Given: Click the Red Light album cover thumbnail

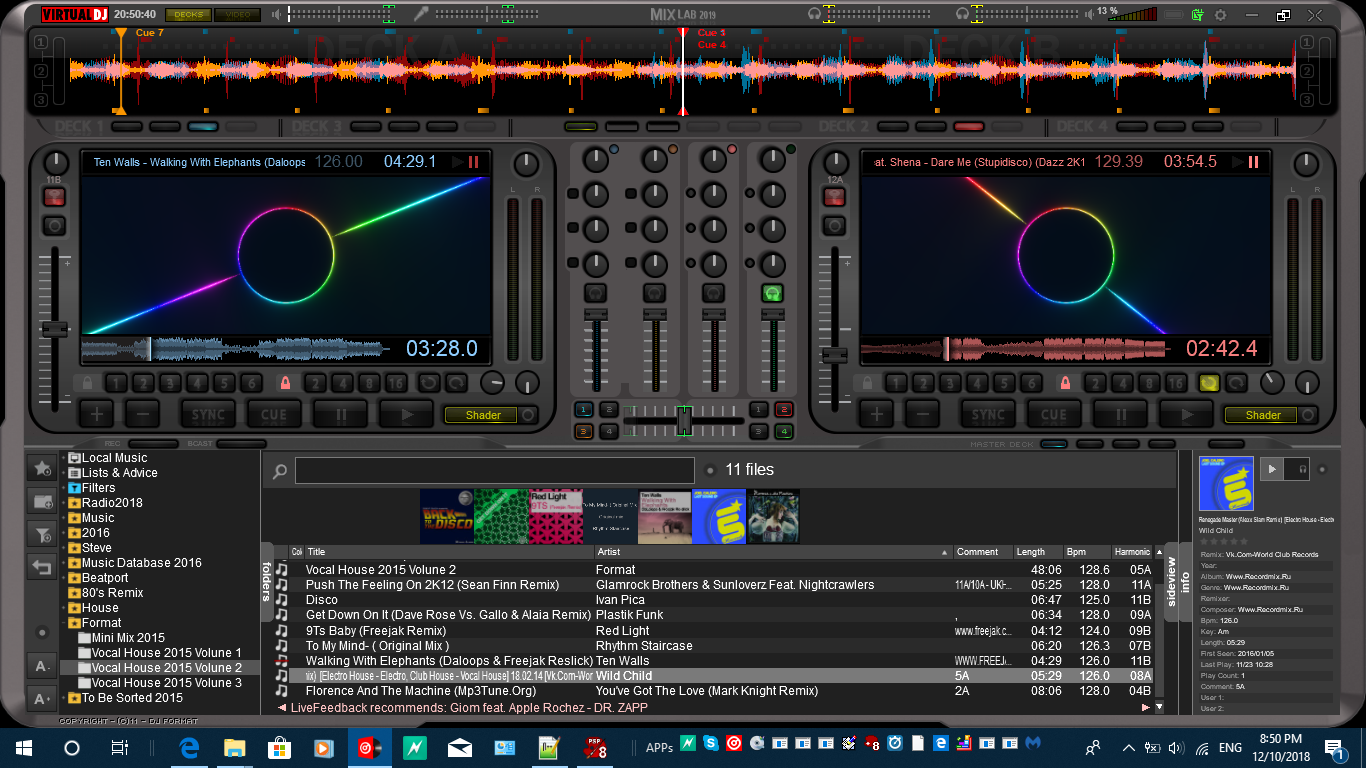Looking at the screenshot, I should coord(556,516).
